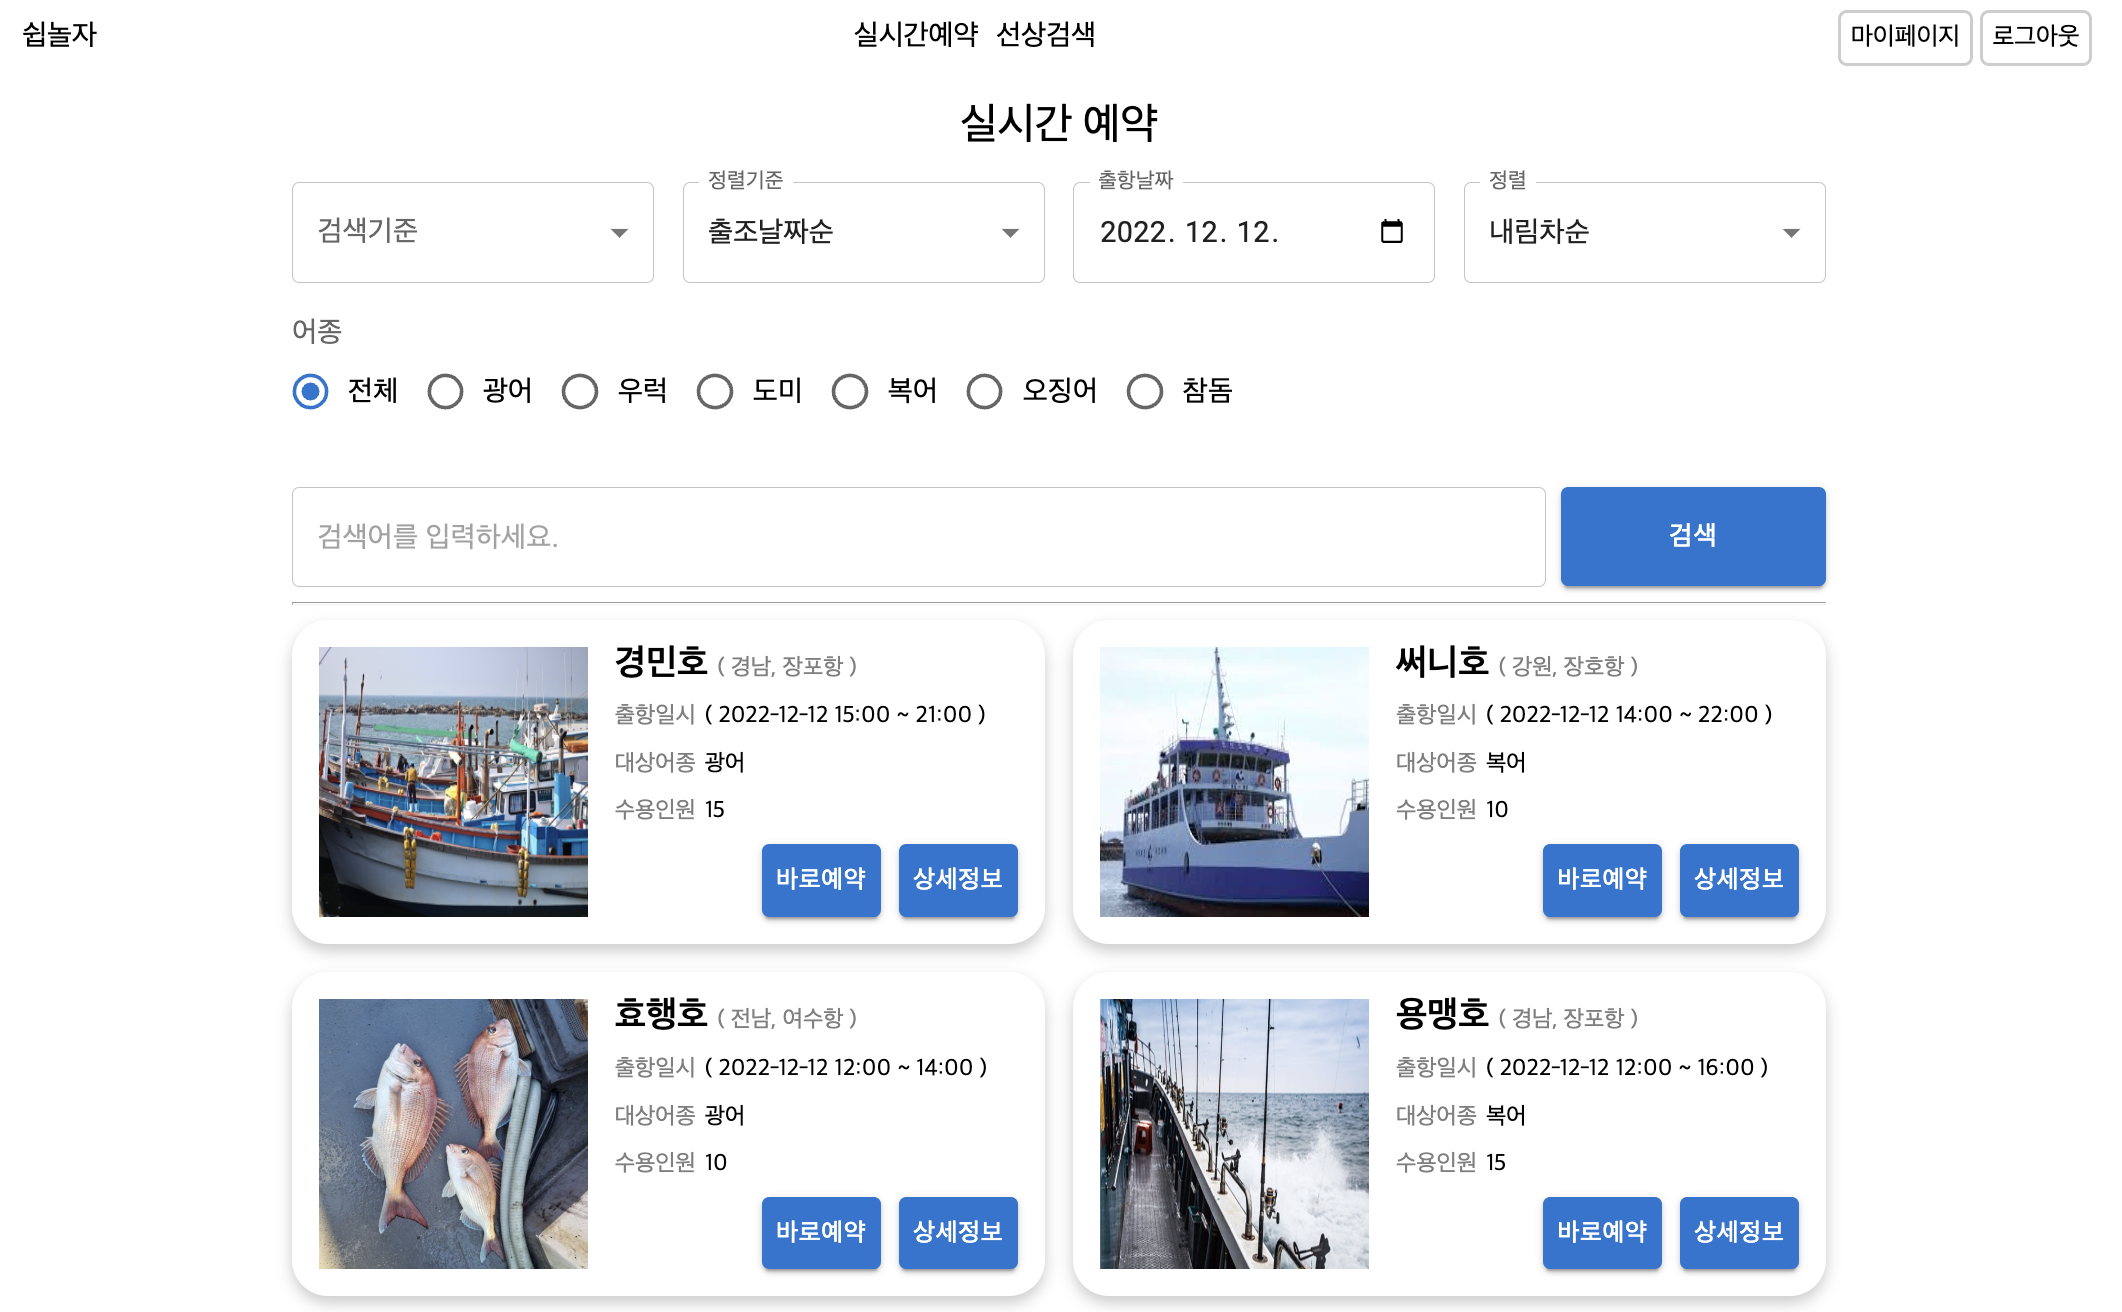Open the 선상검색 menu item

(1045, 35)
